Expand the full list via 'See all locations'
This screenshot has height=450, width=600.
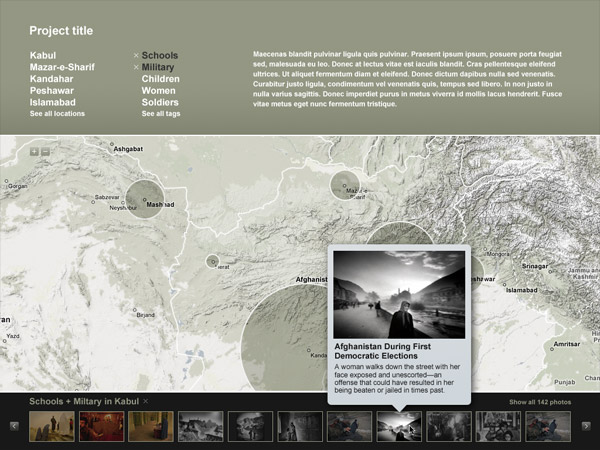(x=57, y=114)
